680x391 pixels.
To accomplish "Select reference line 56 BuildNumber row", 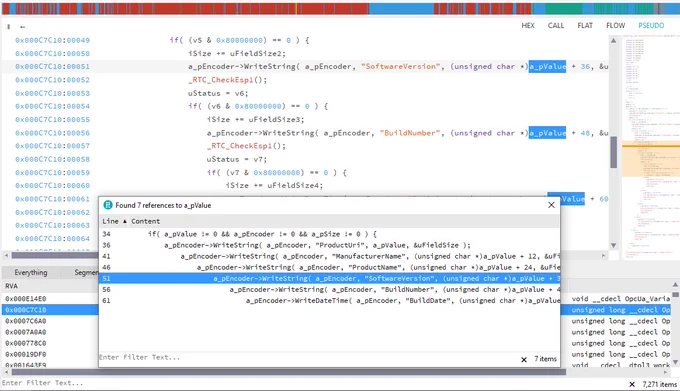I will (x=329, y=290).
